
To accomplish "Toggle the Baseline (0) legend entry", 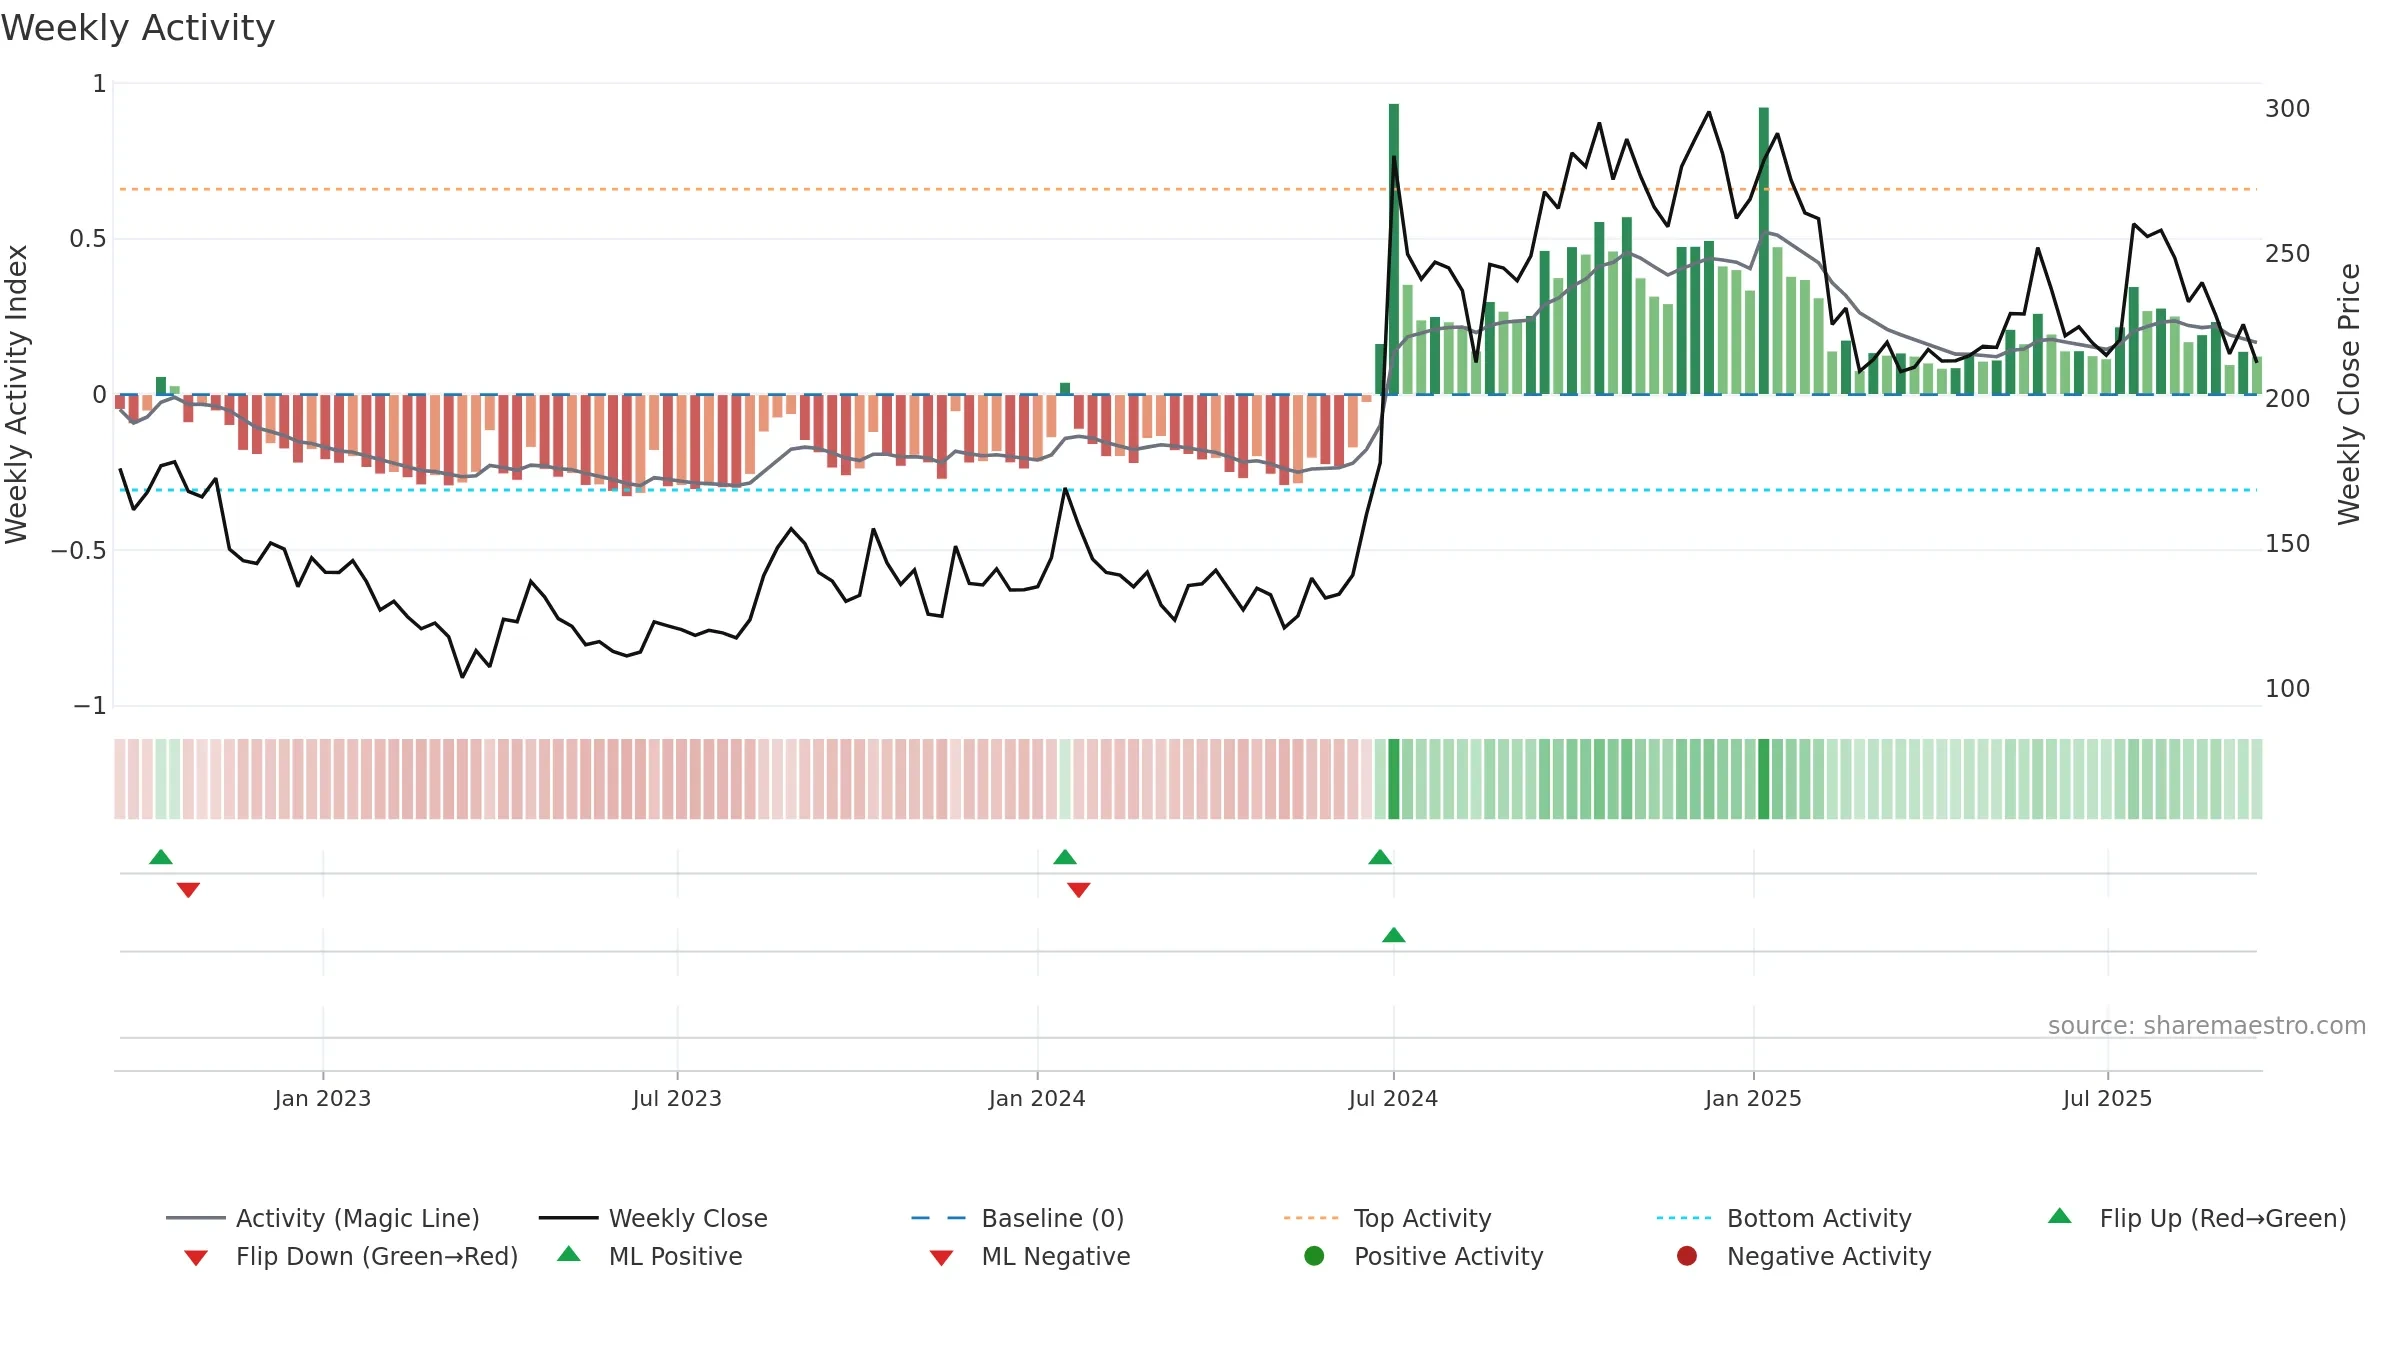I will [1018, 1218].
